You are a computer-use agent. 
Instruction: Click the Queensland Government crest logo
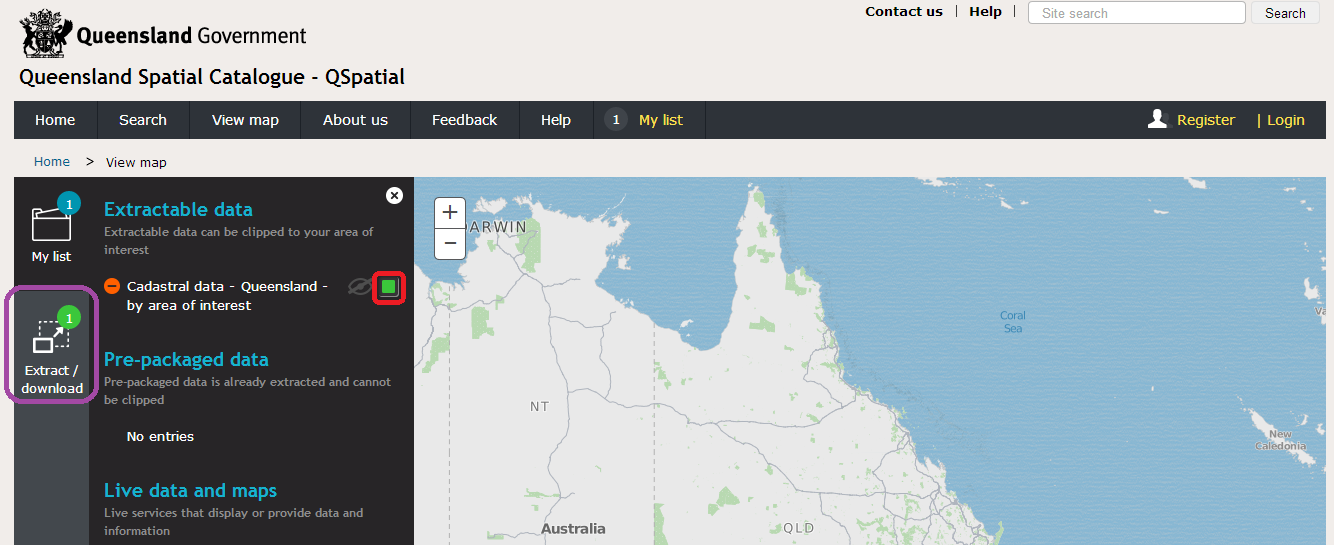45,33
